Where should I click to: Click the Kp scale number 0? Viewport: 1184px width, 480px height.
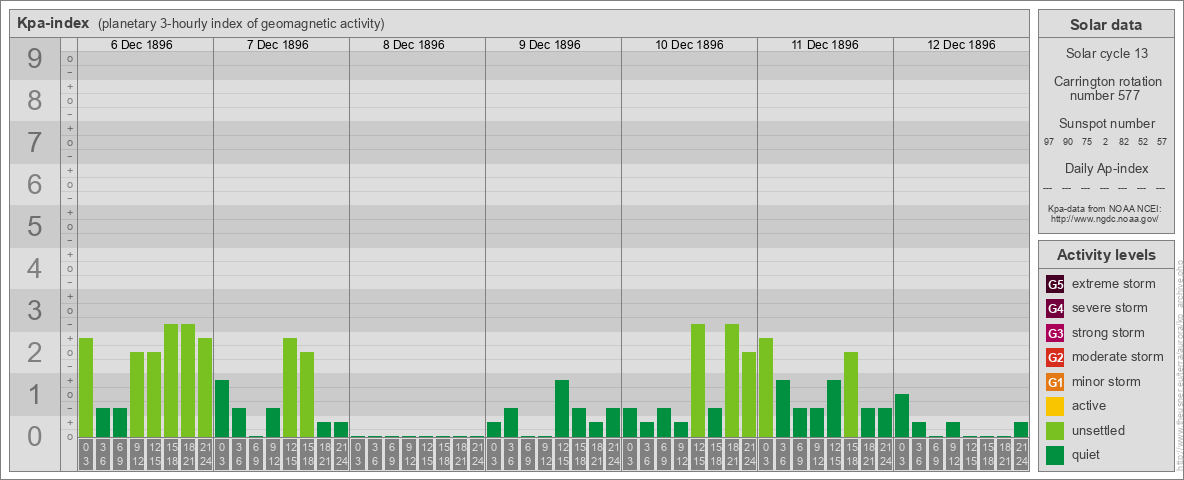[x=35, y=436]
